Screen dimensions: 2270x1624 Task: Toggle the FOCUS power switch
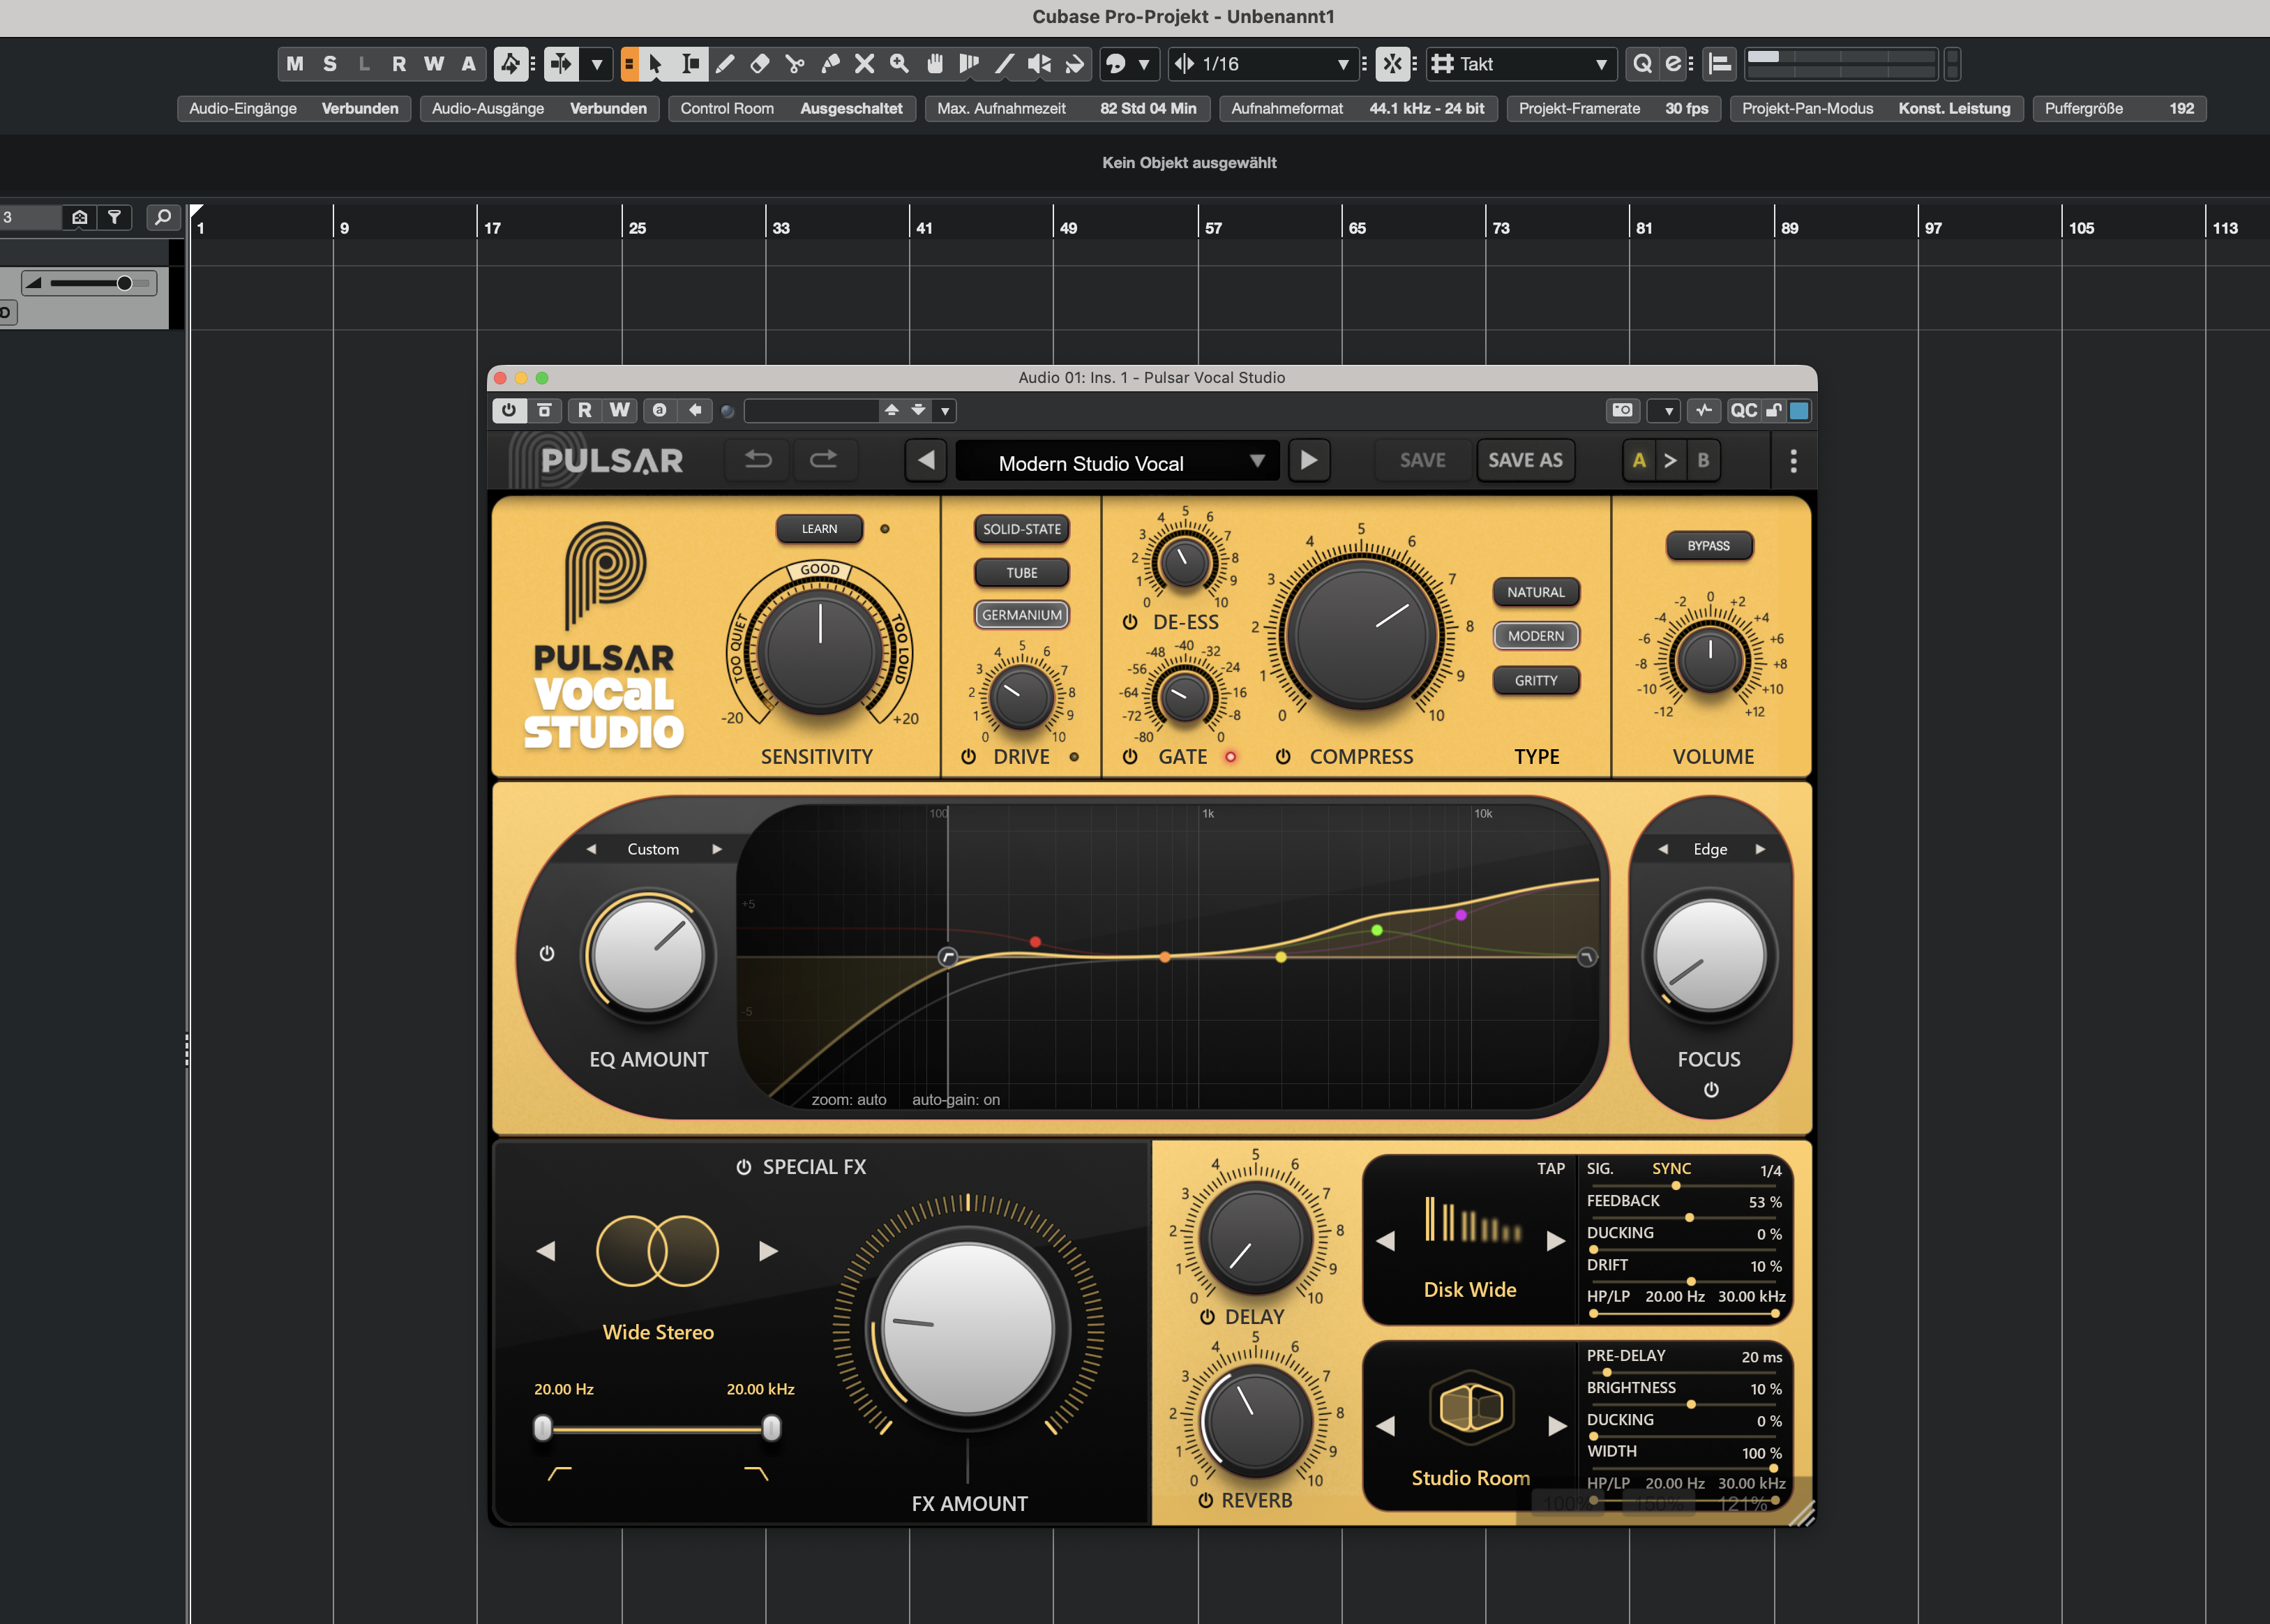point(1711,1090)
